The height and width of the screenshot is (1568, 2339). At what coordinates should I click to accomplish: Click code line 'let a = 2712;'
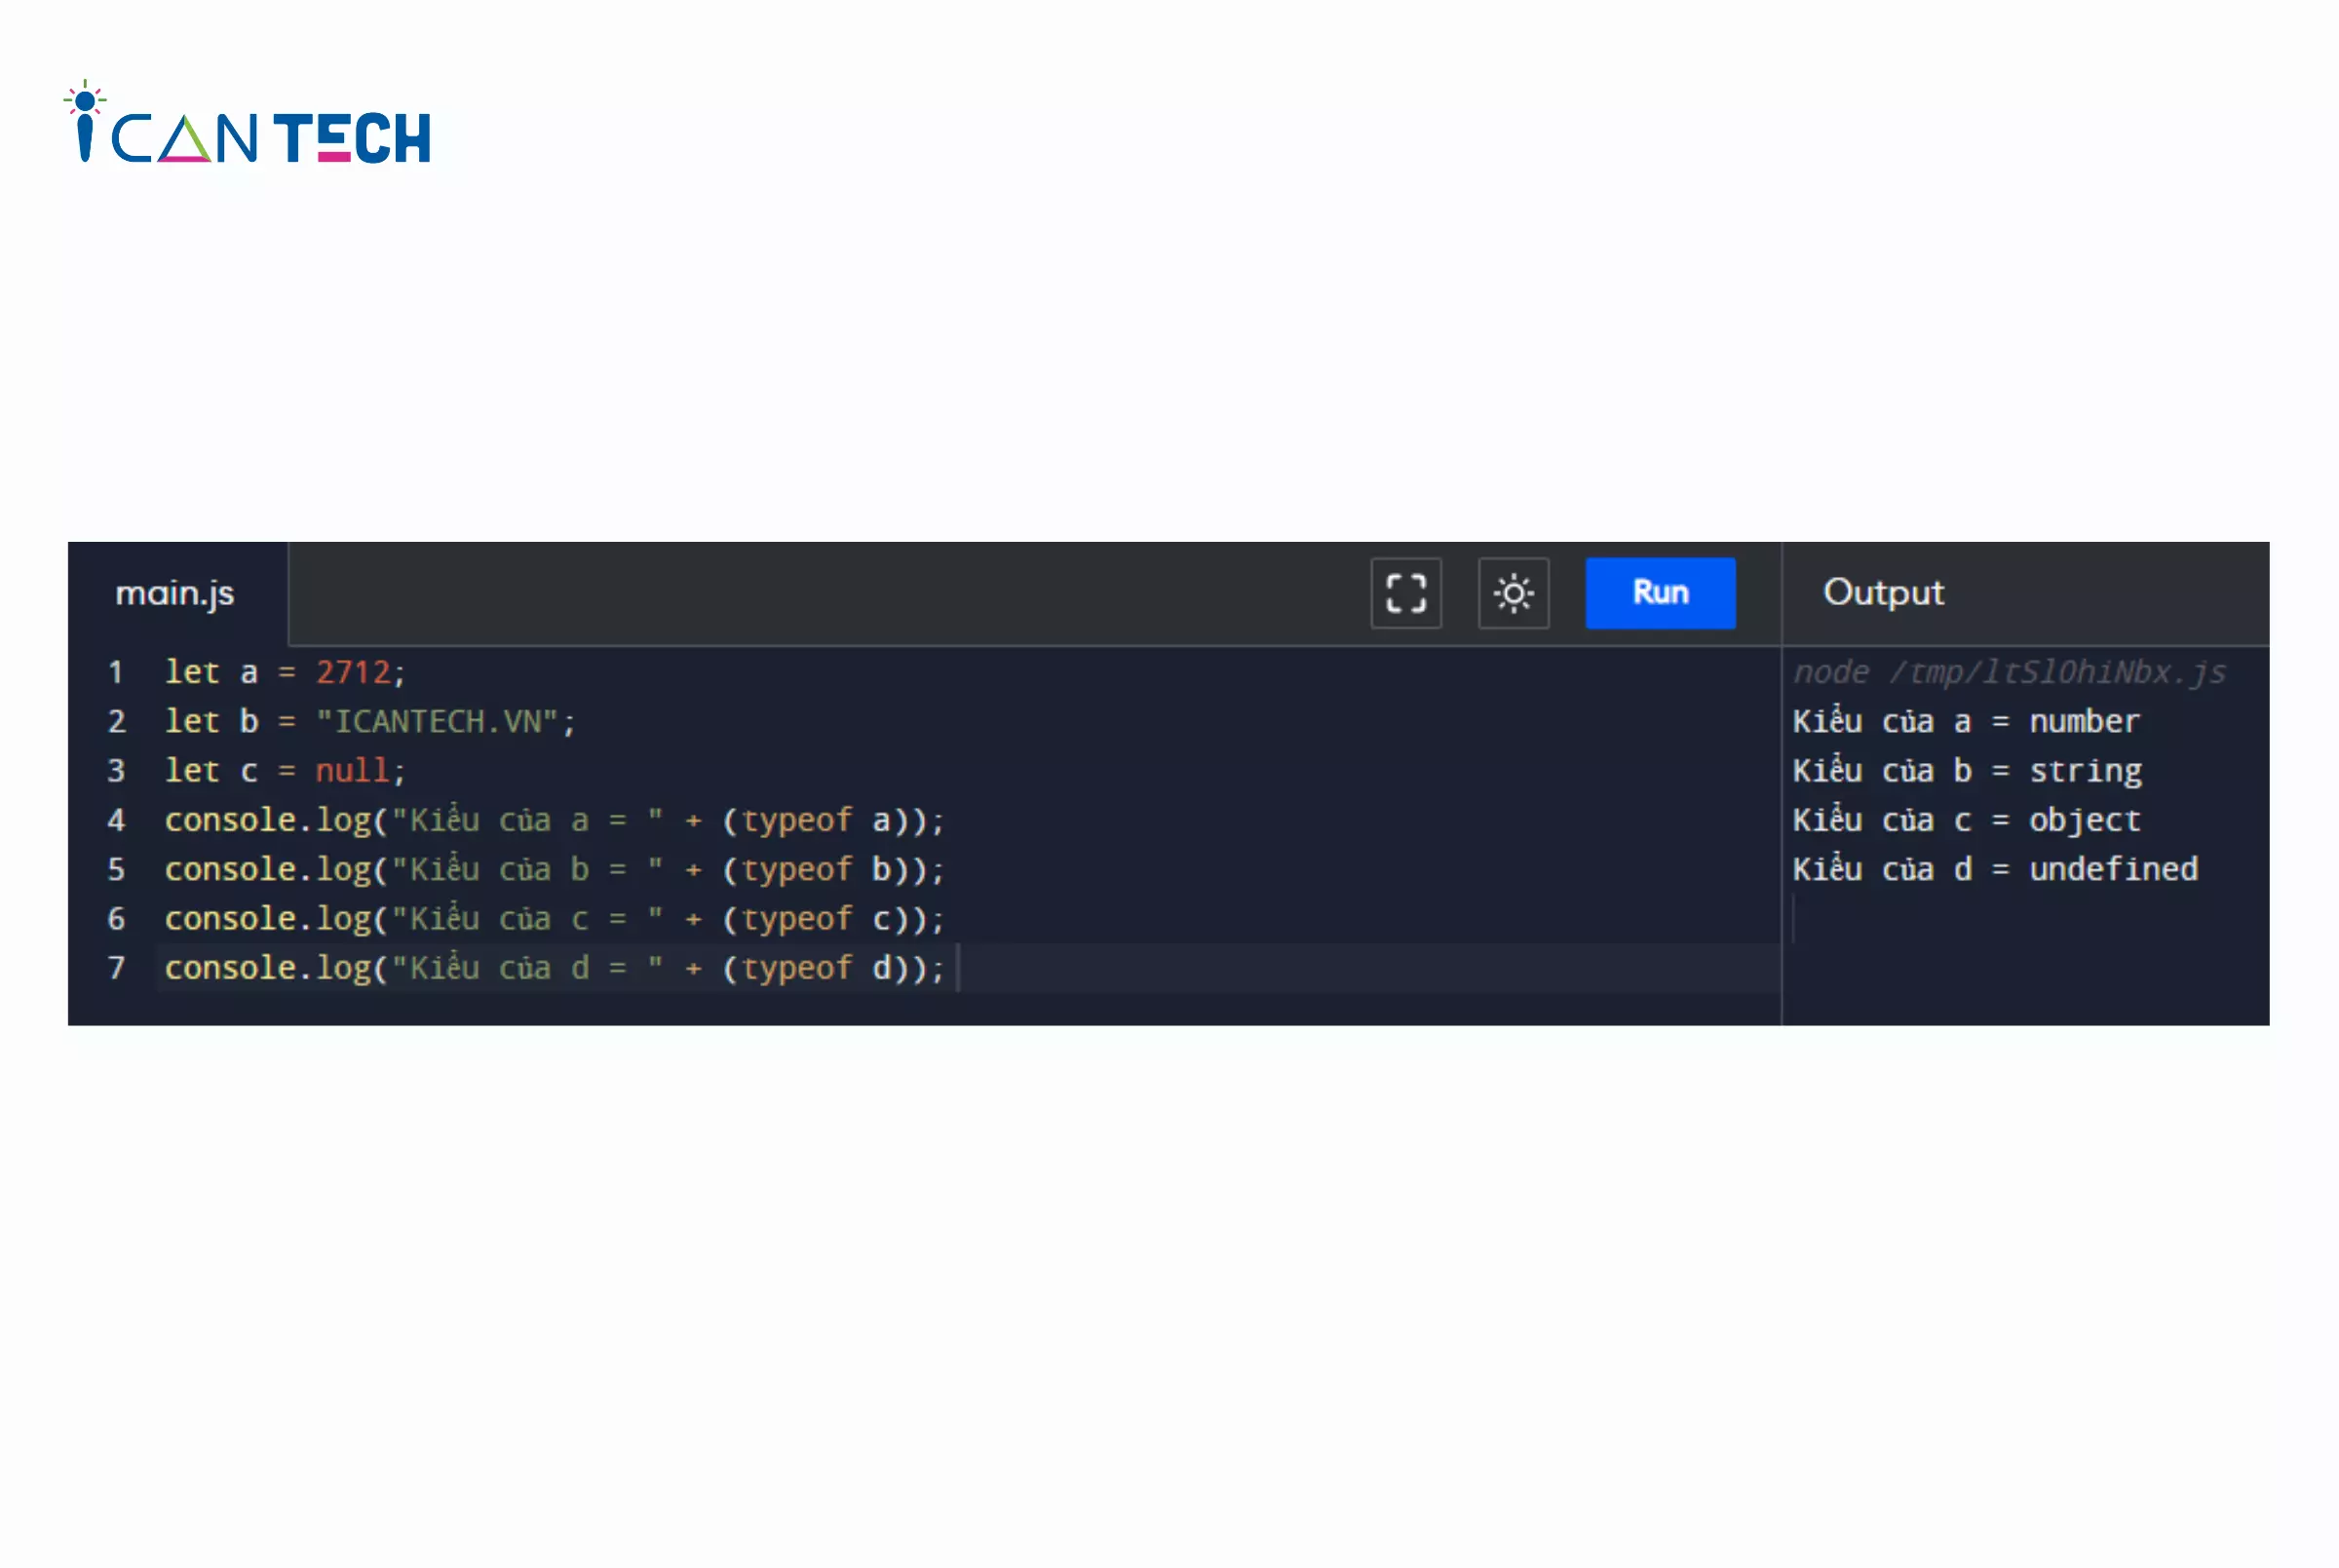click(285, 672)
